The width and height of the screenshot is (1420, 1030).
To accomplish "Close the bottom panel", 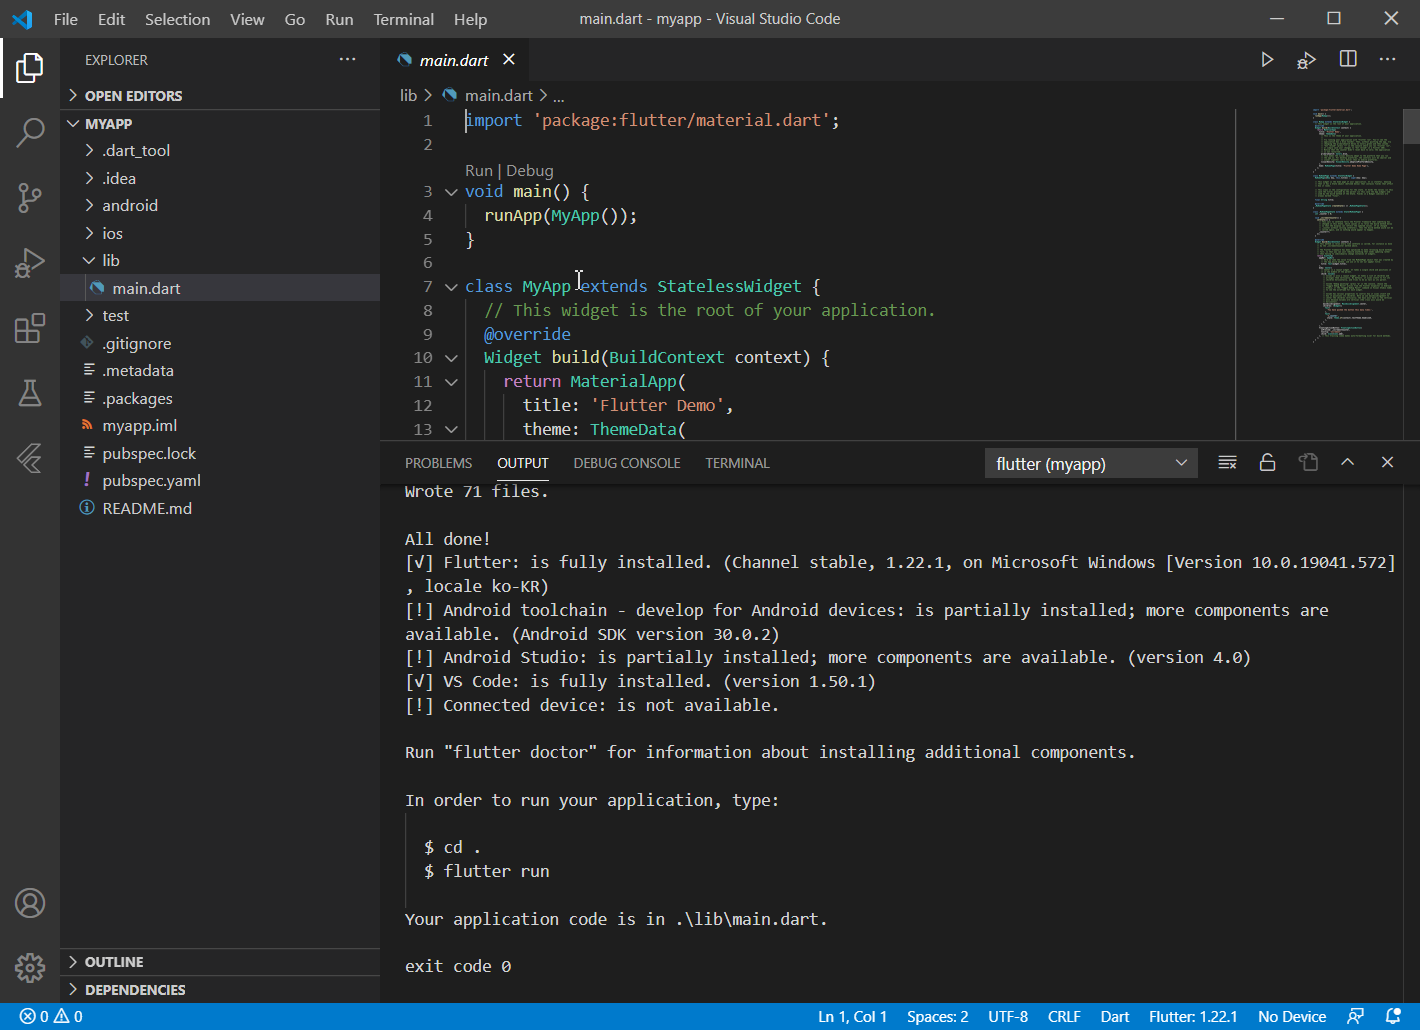I will point(1387,462).
